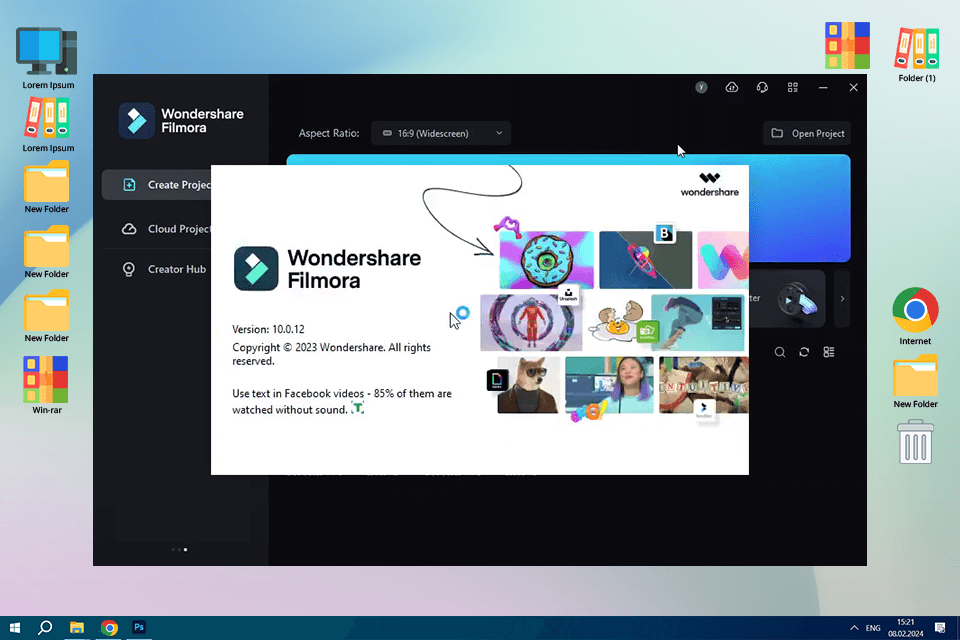
Task: Open the Cloud download icon in Filmora title bar
Action: tap(732, 88)
